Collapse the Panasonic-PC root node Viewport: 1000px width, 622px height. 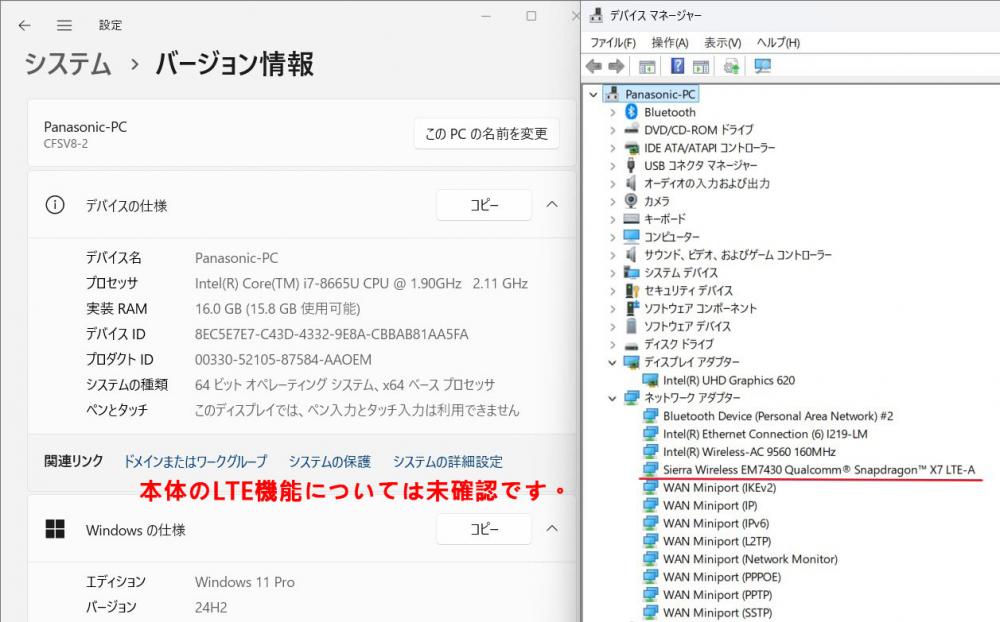coord(593,94)
